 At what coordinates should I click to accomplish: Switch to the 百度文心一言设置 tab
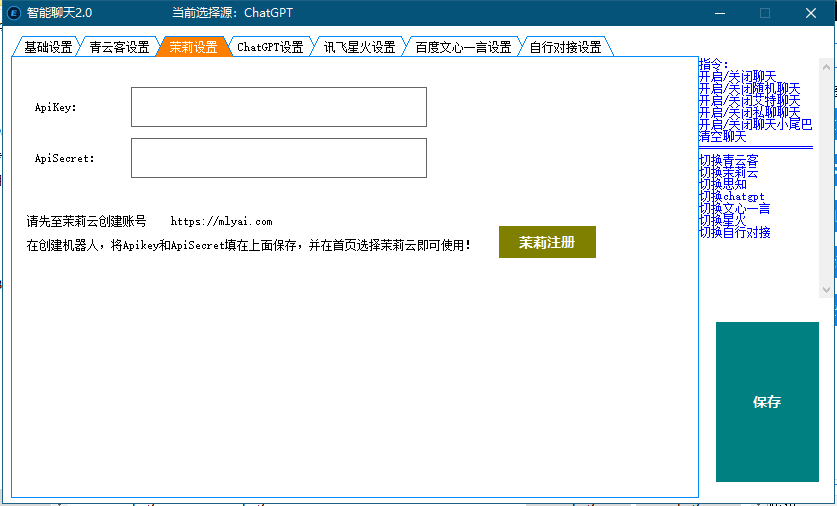pos(463,47)
